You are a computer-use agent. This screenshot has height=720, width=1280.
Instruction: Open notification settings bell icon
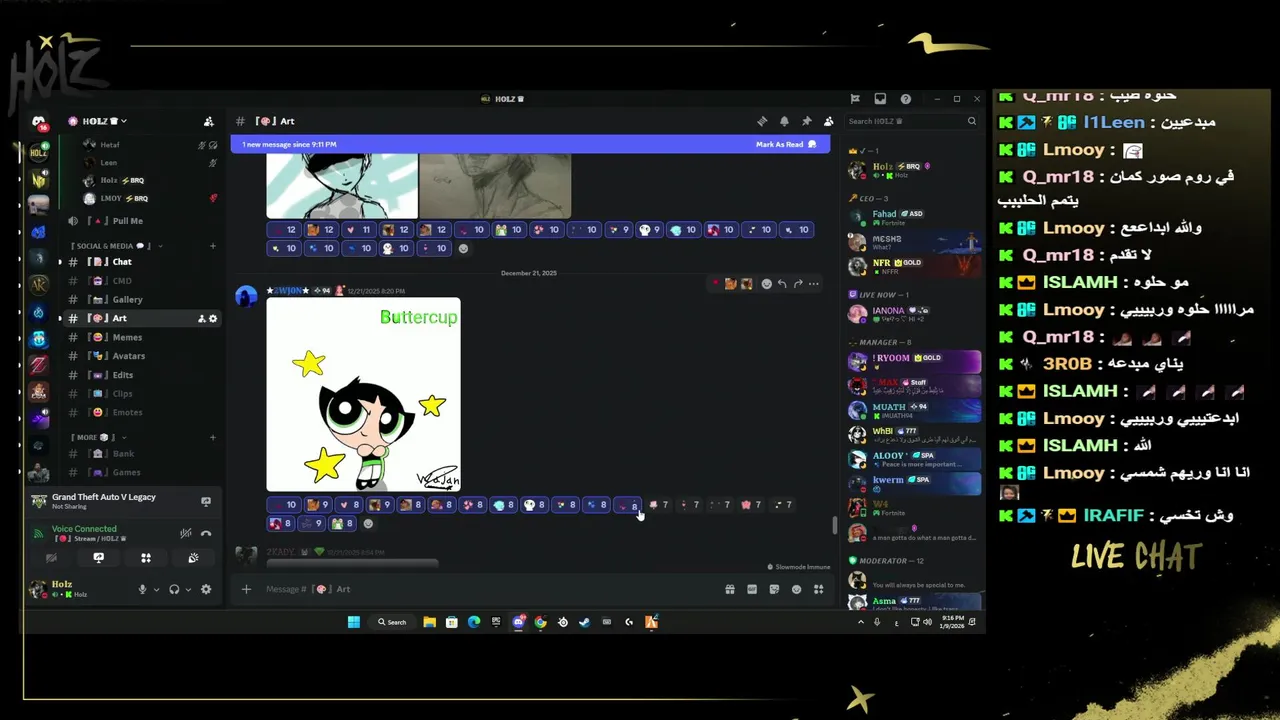(x=784, y=121)
